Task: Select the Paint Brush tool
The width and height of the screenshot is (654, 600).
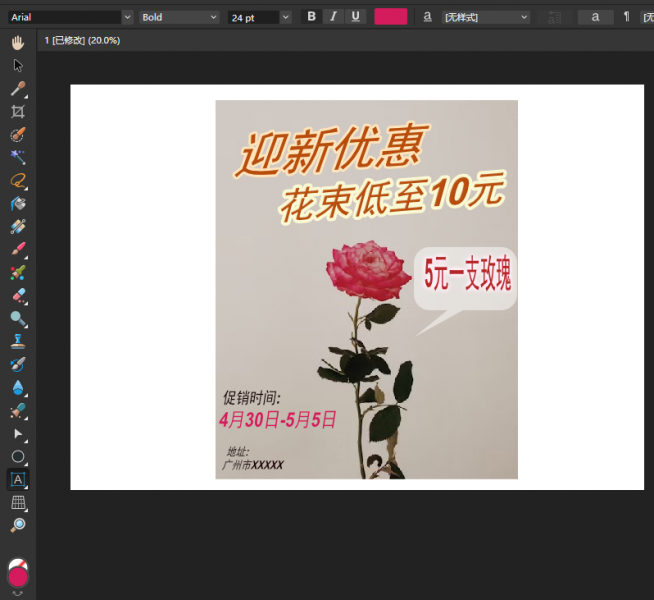Action: [18, 249]
